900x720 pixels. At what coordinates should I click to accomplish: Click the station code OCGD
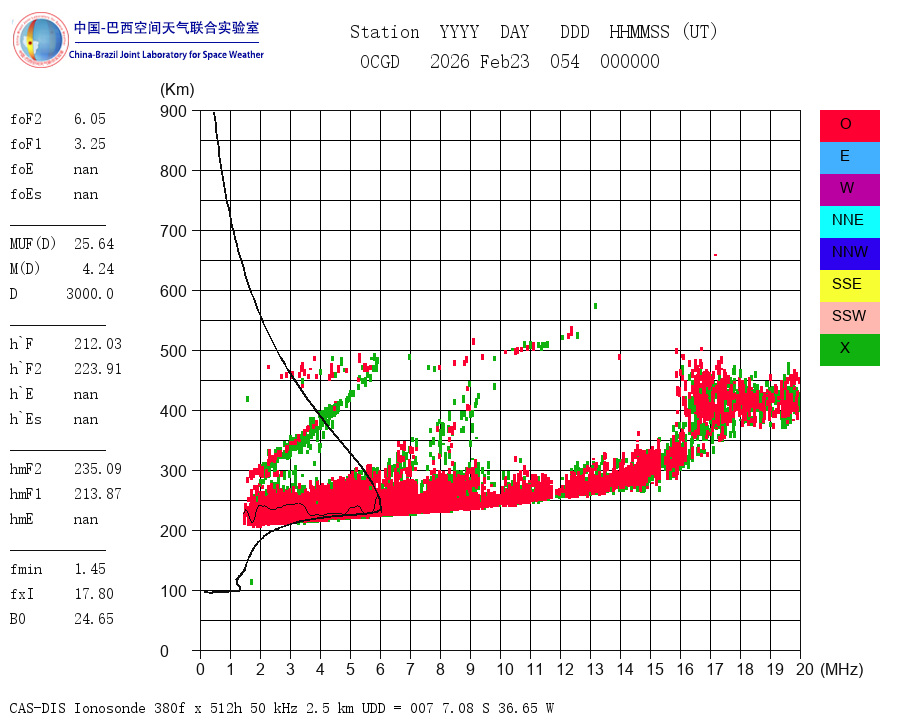pyautogui.click(x=379, y=62)
